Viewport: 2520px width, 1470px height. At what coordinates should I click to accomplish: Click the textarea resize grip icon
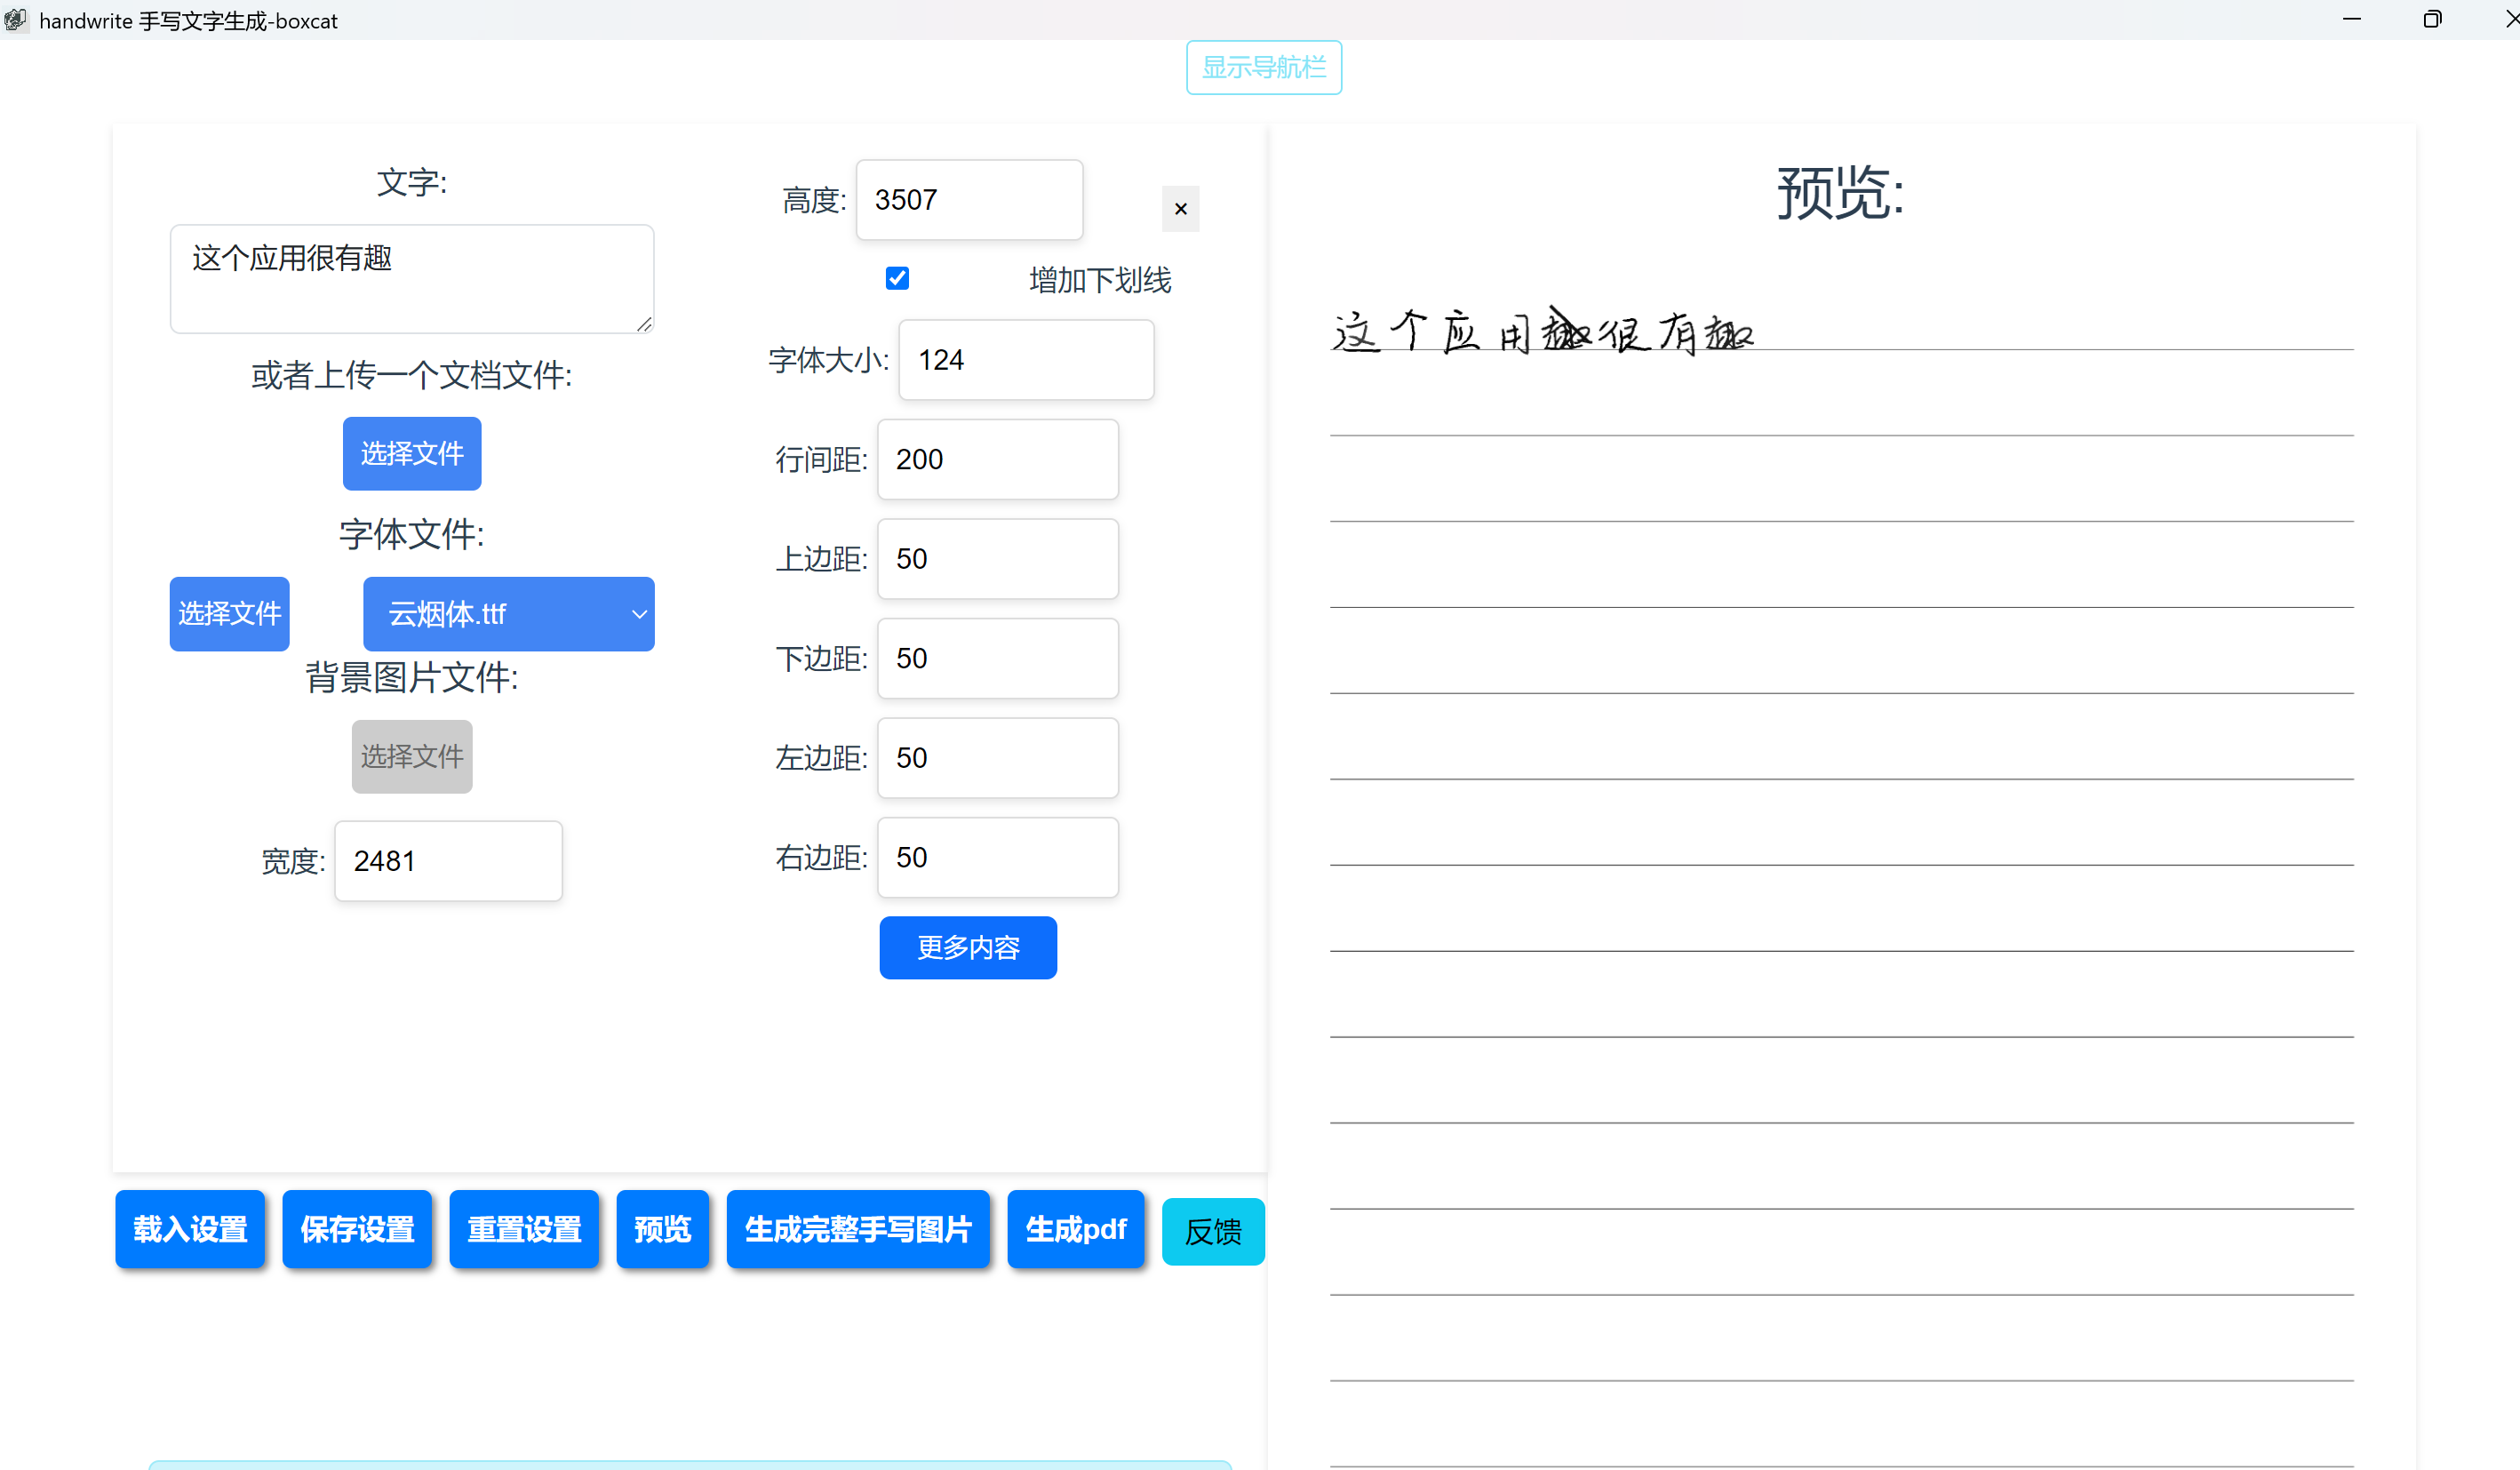tap(644, 324)
